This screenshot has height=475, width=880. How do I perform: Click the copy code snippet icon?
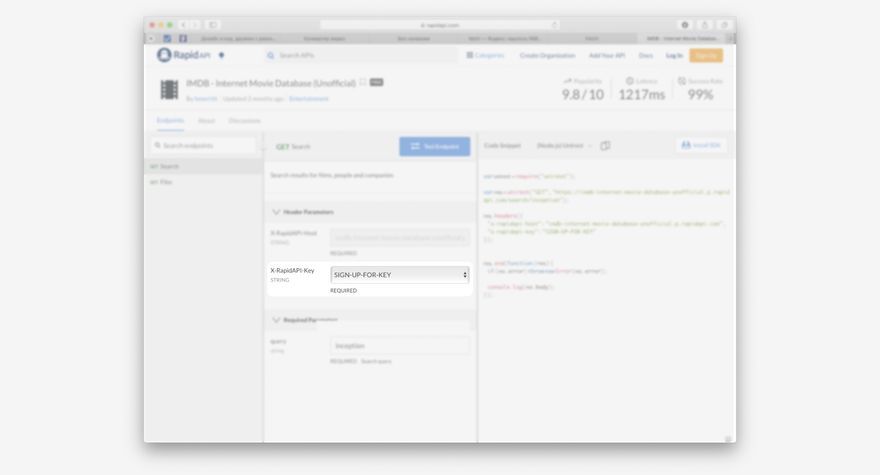pos(605,145)
